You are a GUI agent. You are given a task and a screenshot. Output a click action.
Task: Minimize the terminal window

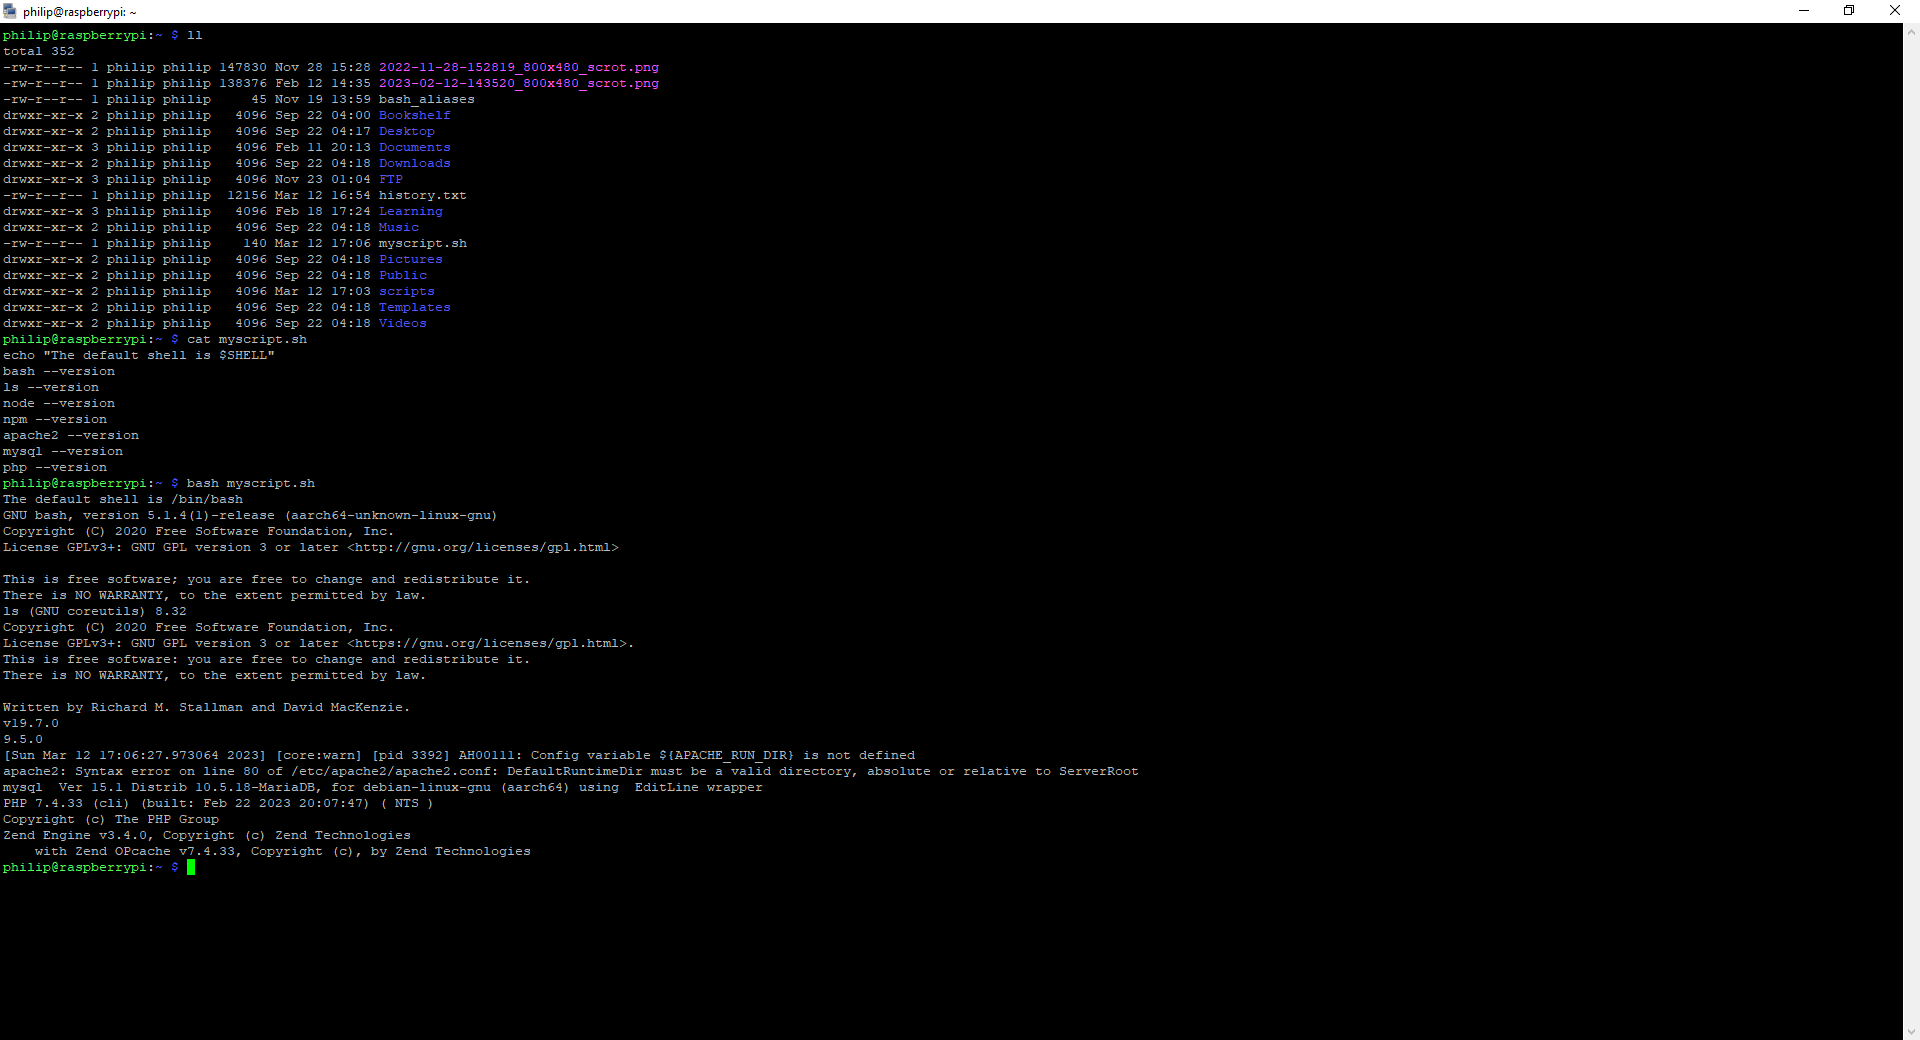click(x=1804, y=11)
